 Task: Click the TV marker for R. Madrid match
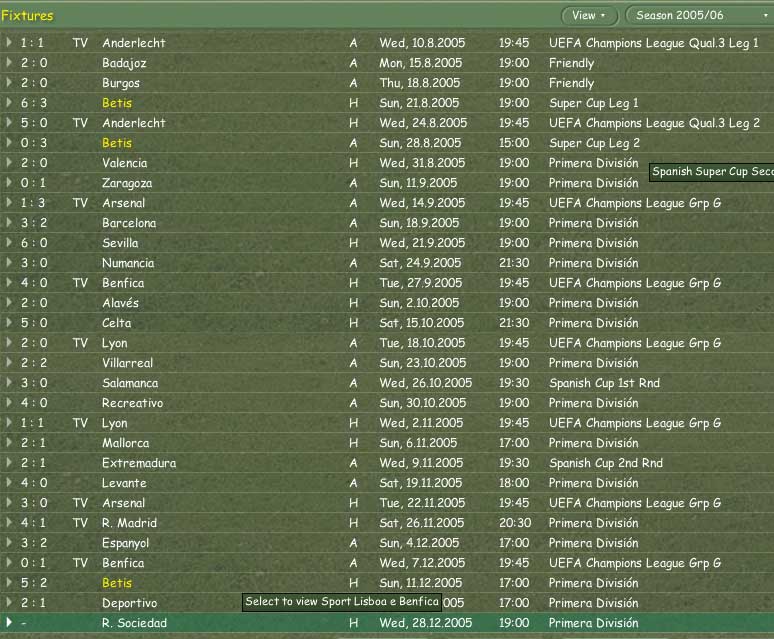[80, 523]
